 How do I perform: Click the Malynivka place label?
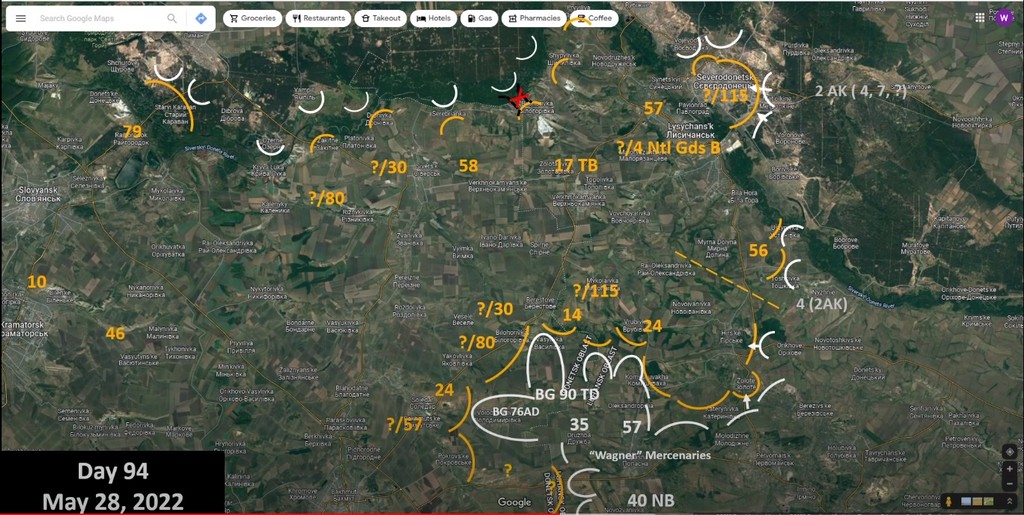(163, 332)
